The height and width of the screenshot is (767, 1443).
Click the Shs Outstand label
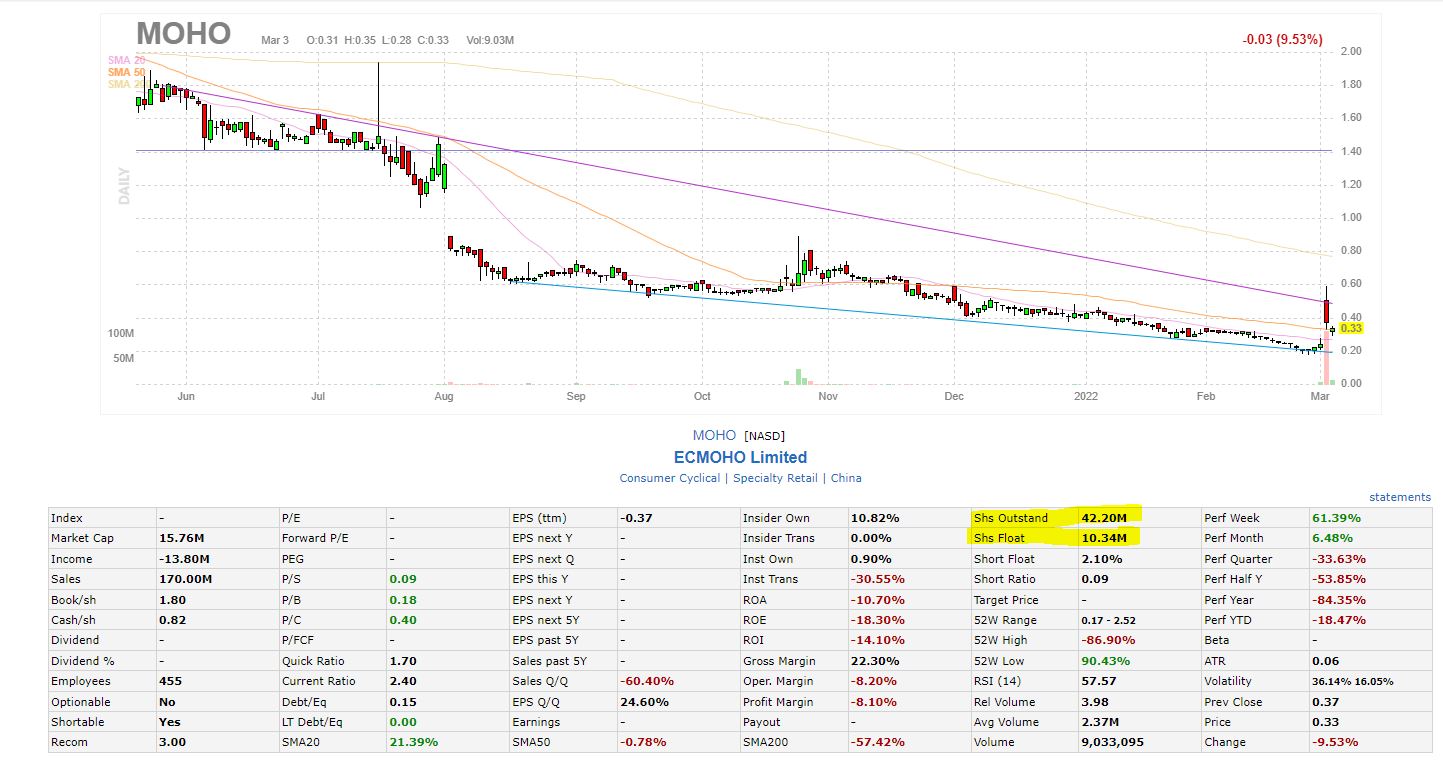point(1011,518)
